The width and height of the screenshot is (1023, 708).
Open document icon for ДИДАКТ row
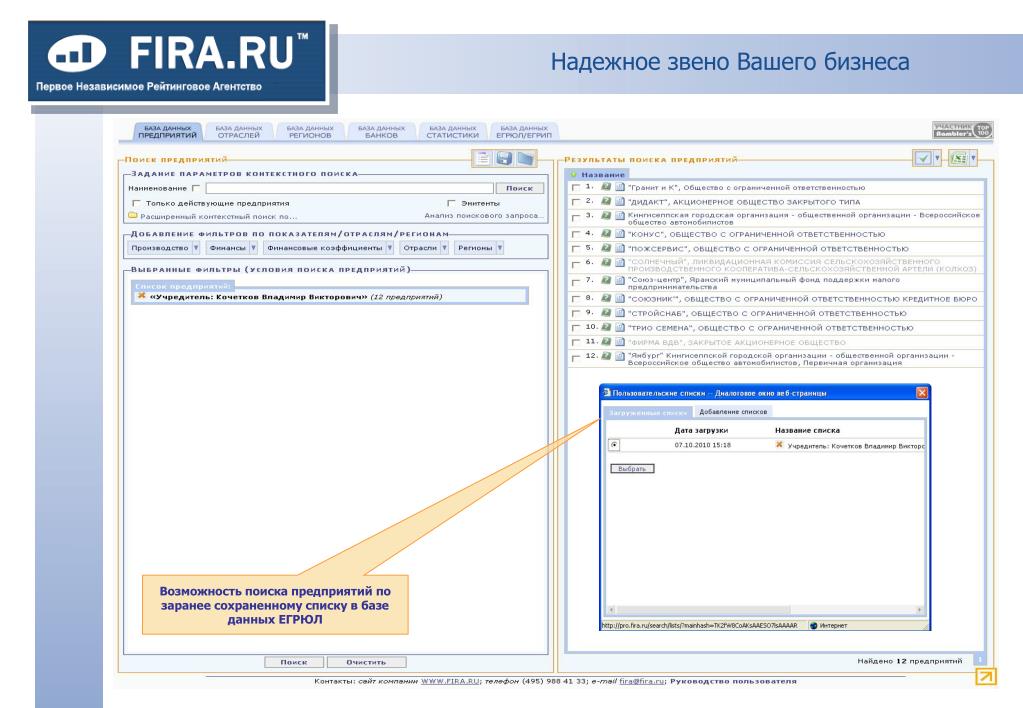pos(620,201)
